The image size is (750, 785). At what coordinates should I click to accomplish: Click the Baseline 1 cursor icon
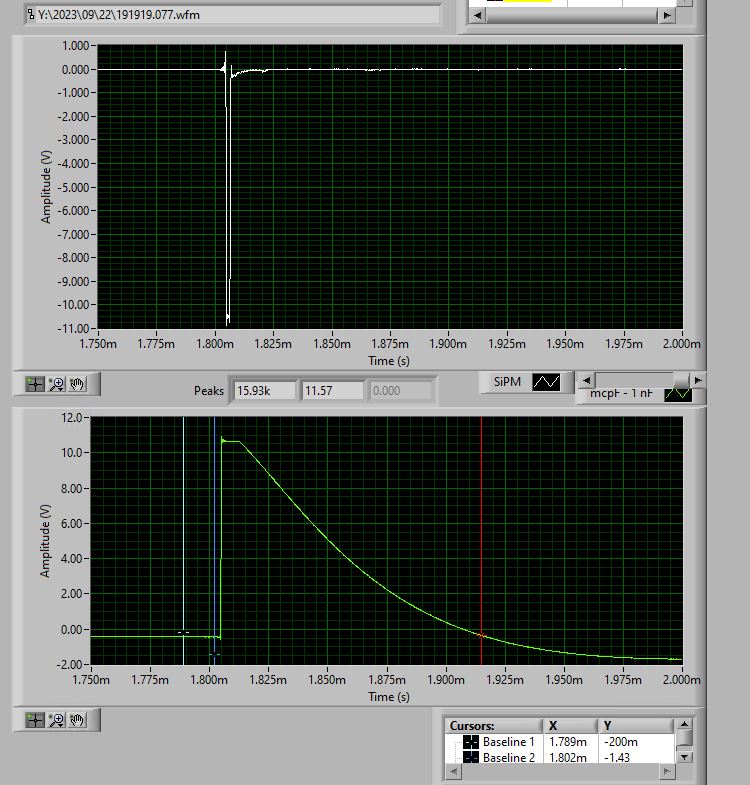pos(471,741)
